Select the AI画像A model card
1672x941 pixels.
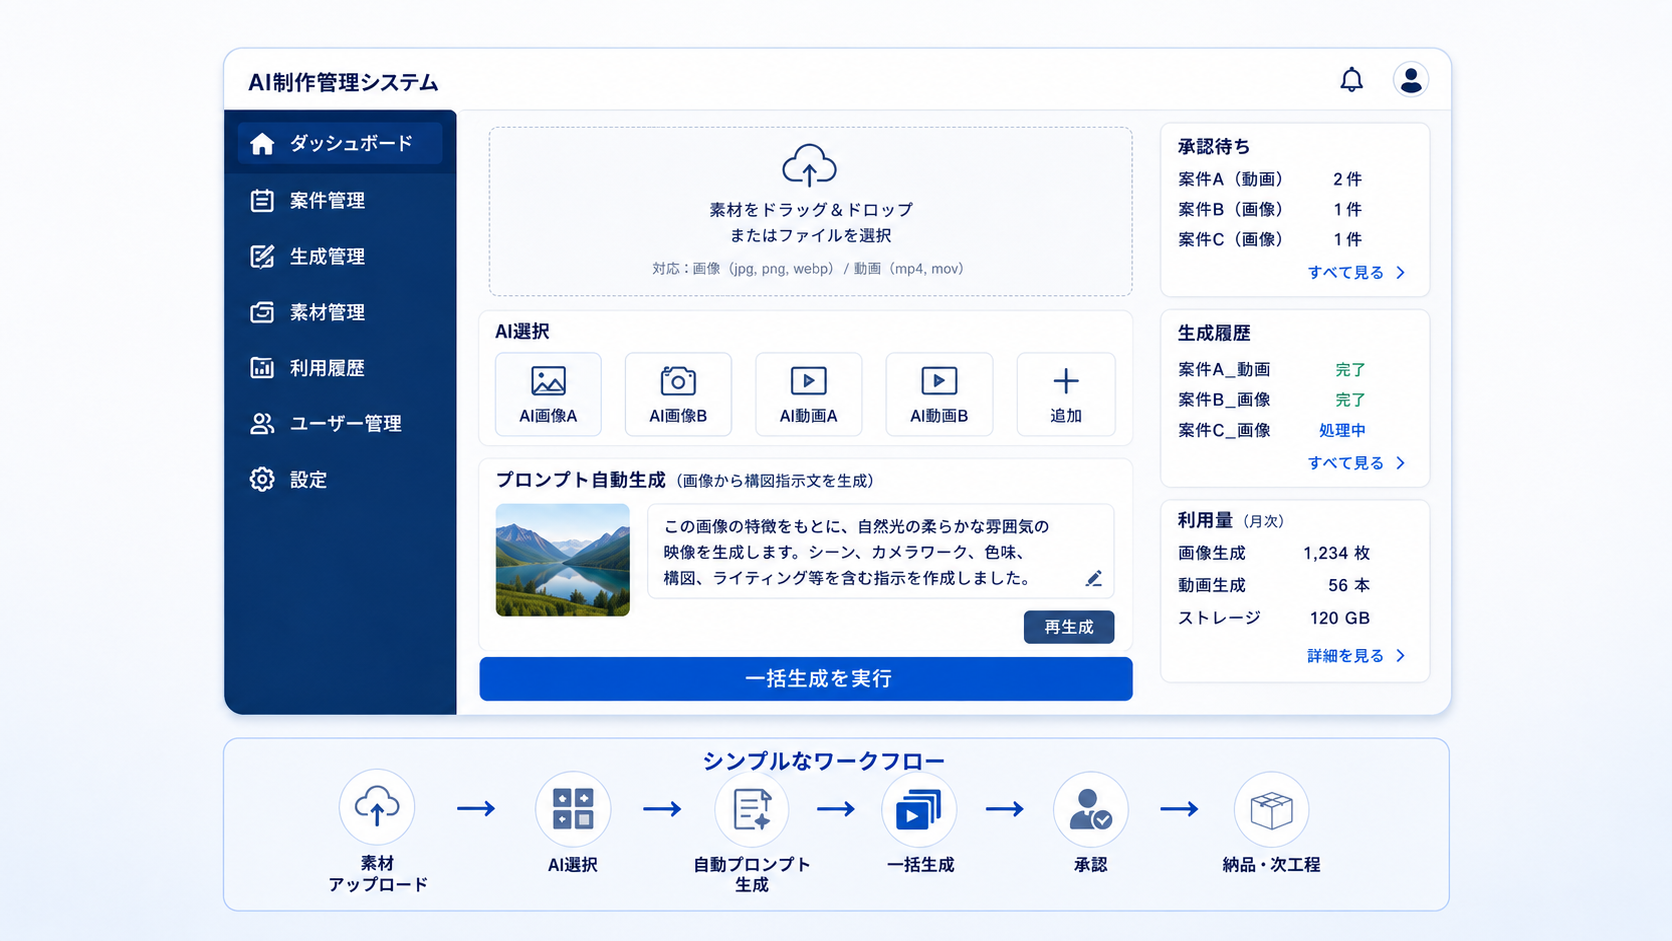pyautogui.click(x=548, y=394)
